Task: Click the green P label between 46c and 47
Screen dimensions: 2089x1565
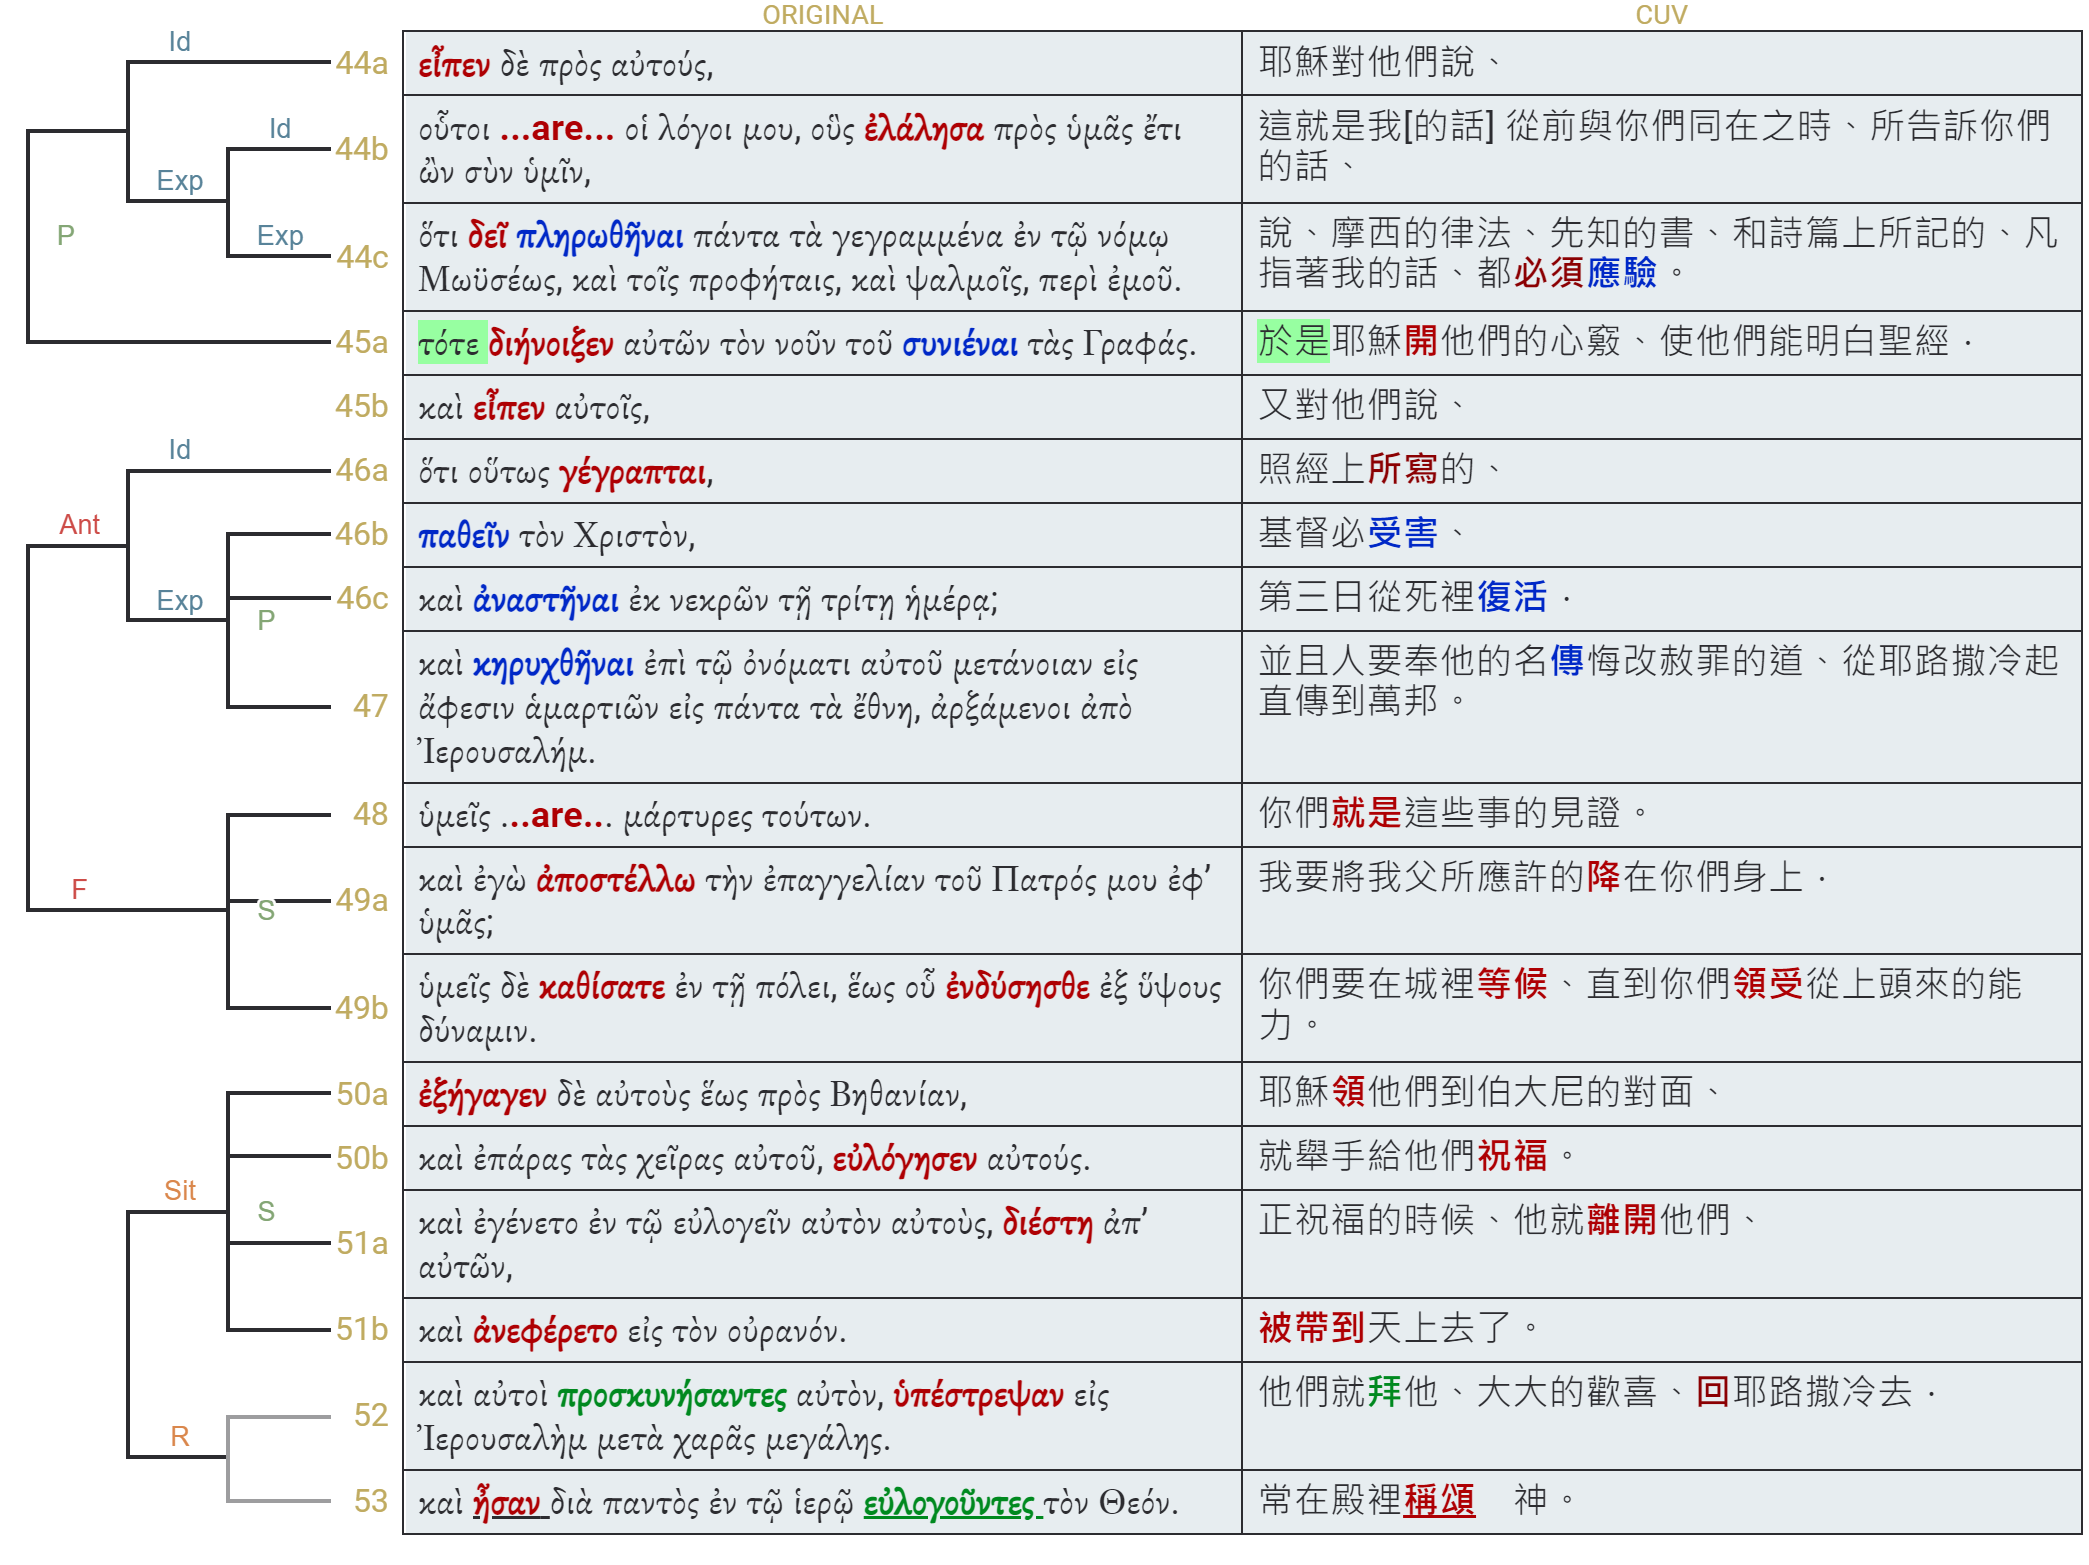Action: [x=266, y=620]
